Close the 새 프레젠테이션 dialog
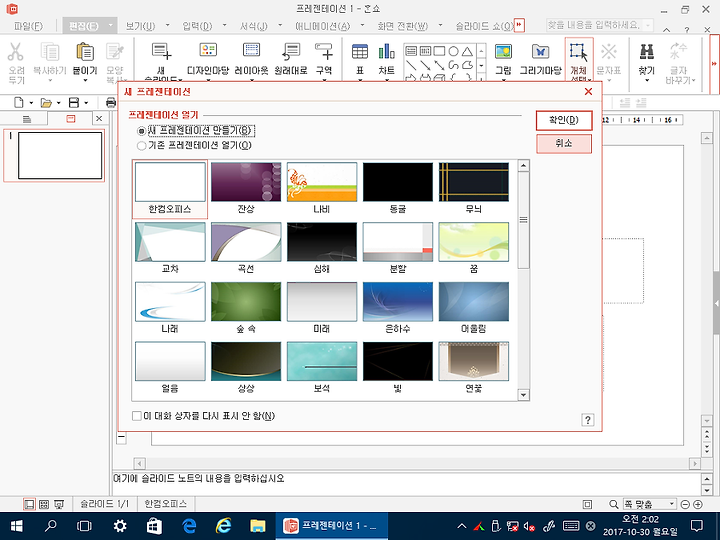This screenshot has width=720, height=540. (588, 92)
